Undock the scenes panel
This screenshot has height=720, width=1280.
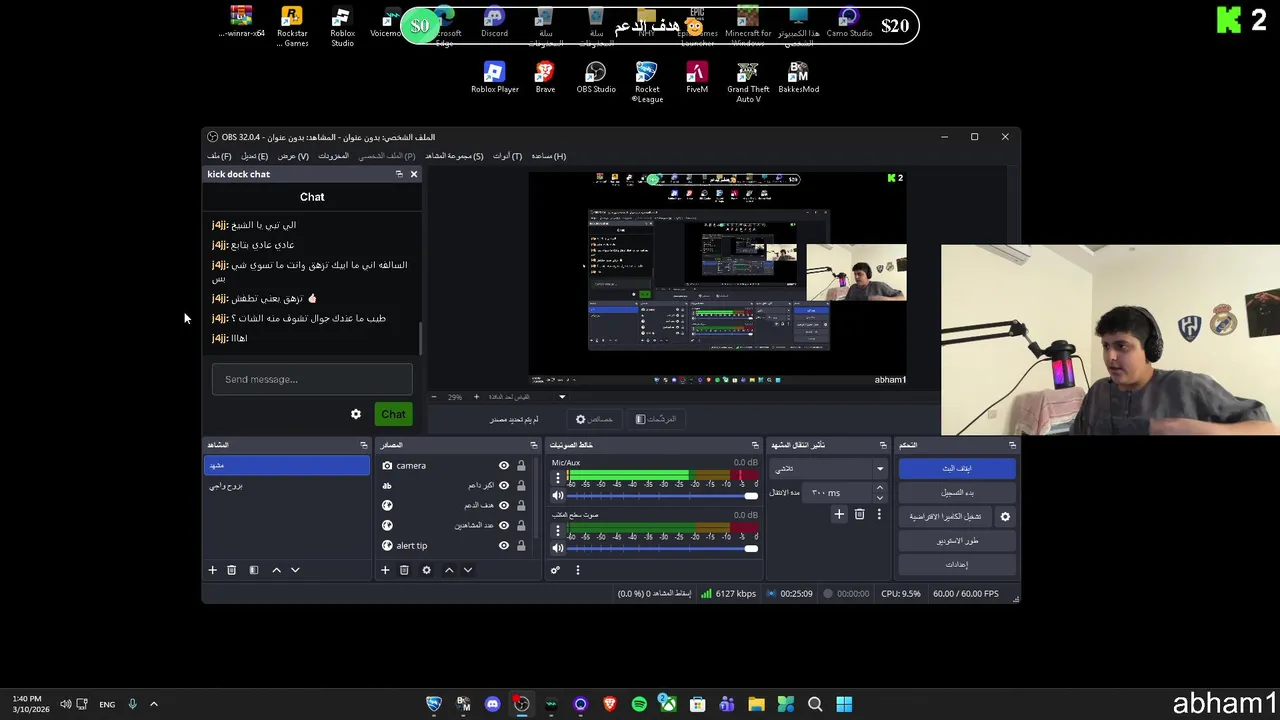tap(363, 445)
